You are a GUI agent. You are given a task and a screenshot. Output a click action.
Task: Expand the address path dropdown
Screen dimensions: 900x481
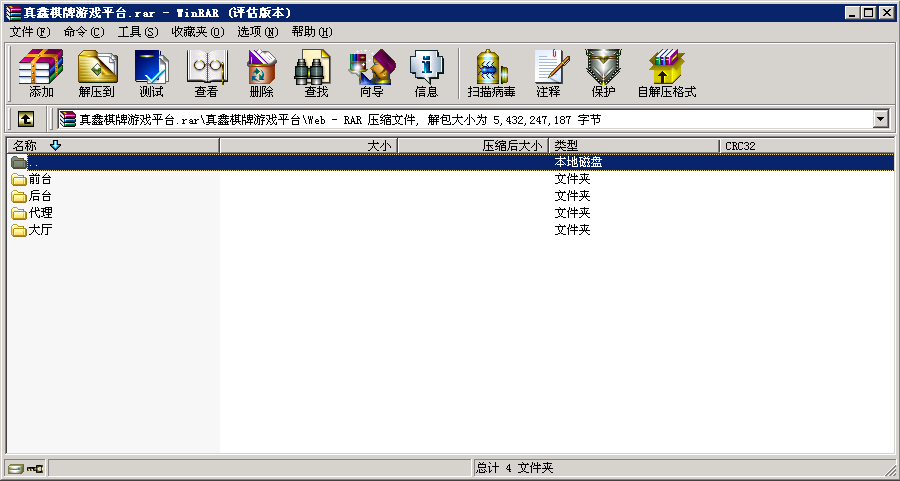(880, 119)
